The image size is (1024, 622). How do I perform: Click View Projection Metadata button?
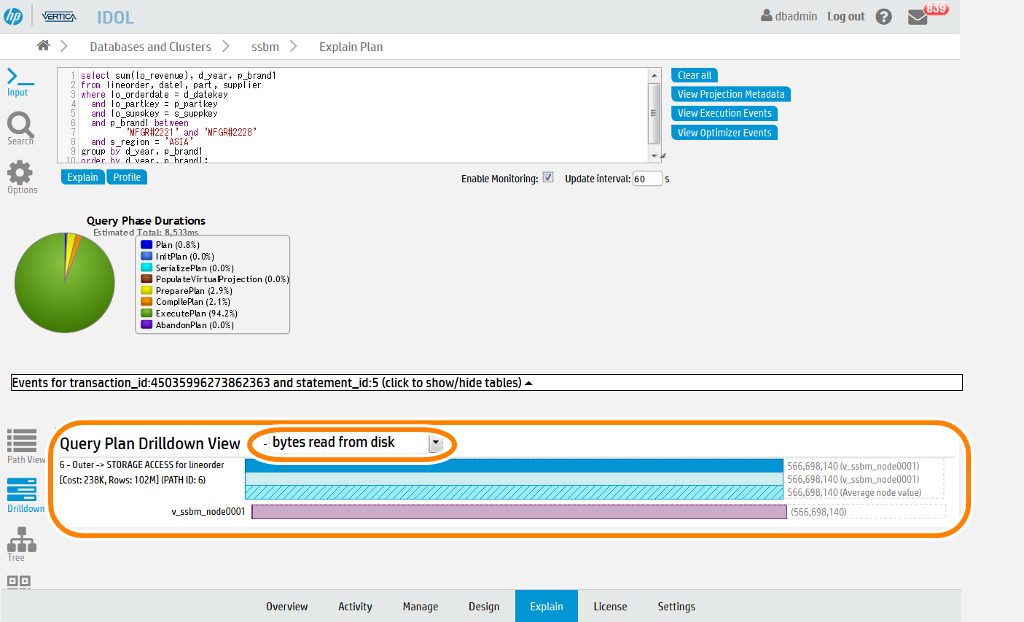[x=730, y=94]
